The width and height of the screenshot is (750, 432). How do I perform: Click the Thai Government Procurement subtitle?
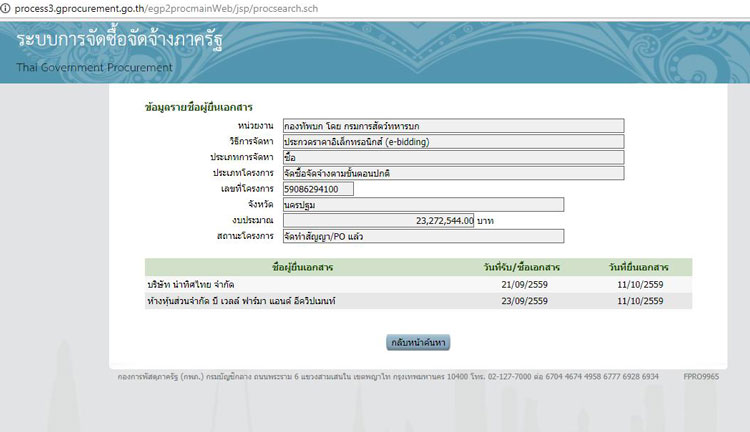click(x=95, y=67)
